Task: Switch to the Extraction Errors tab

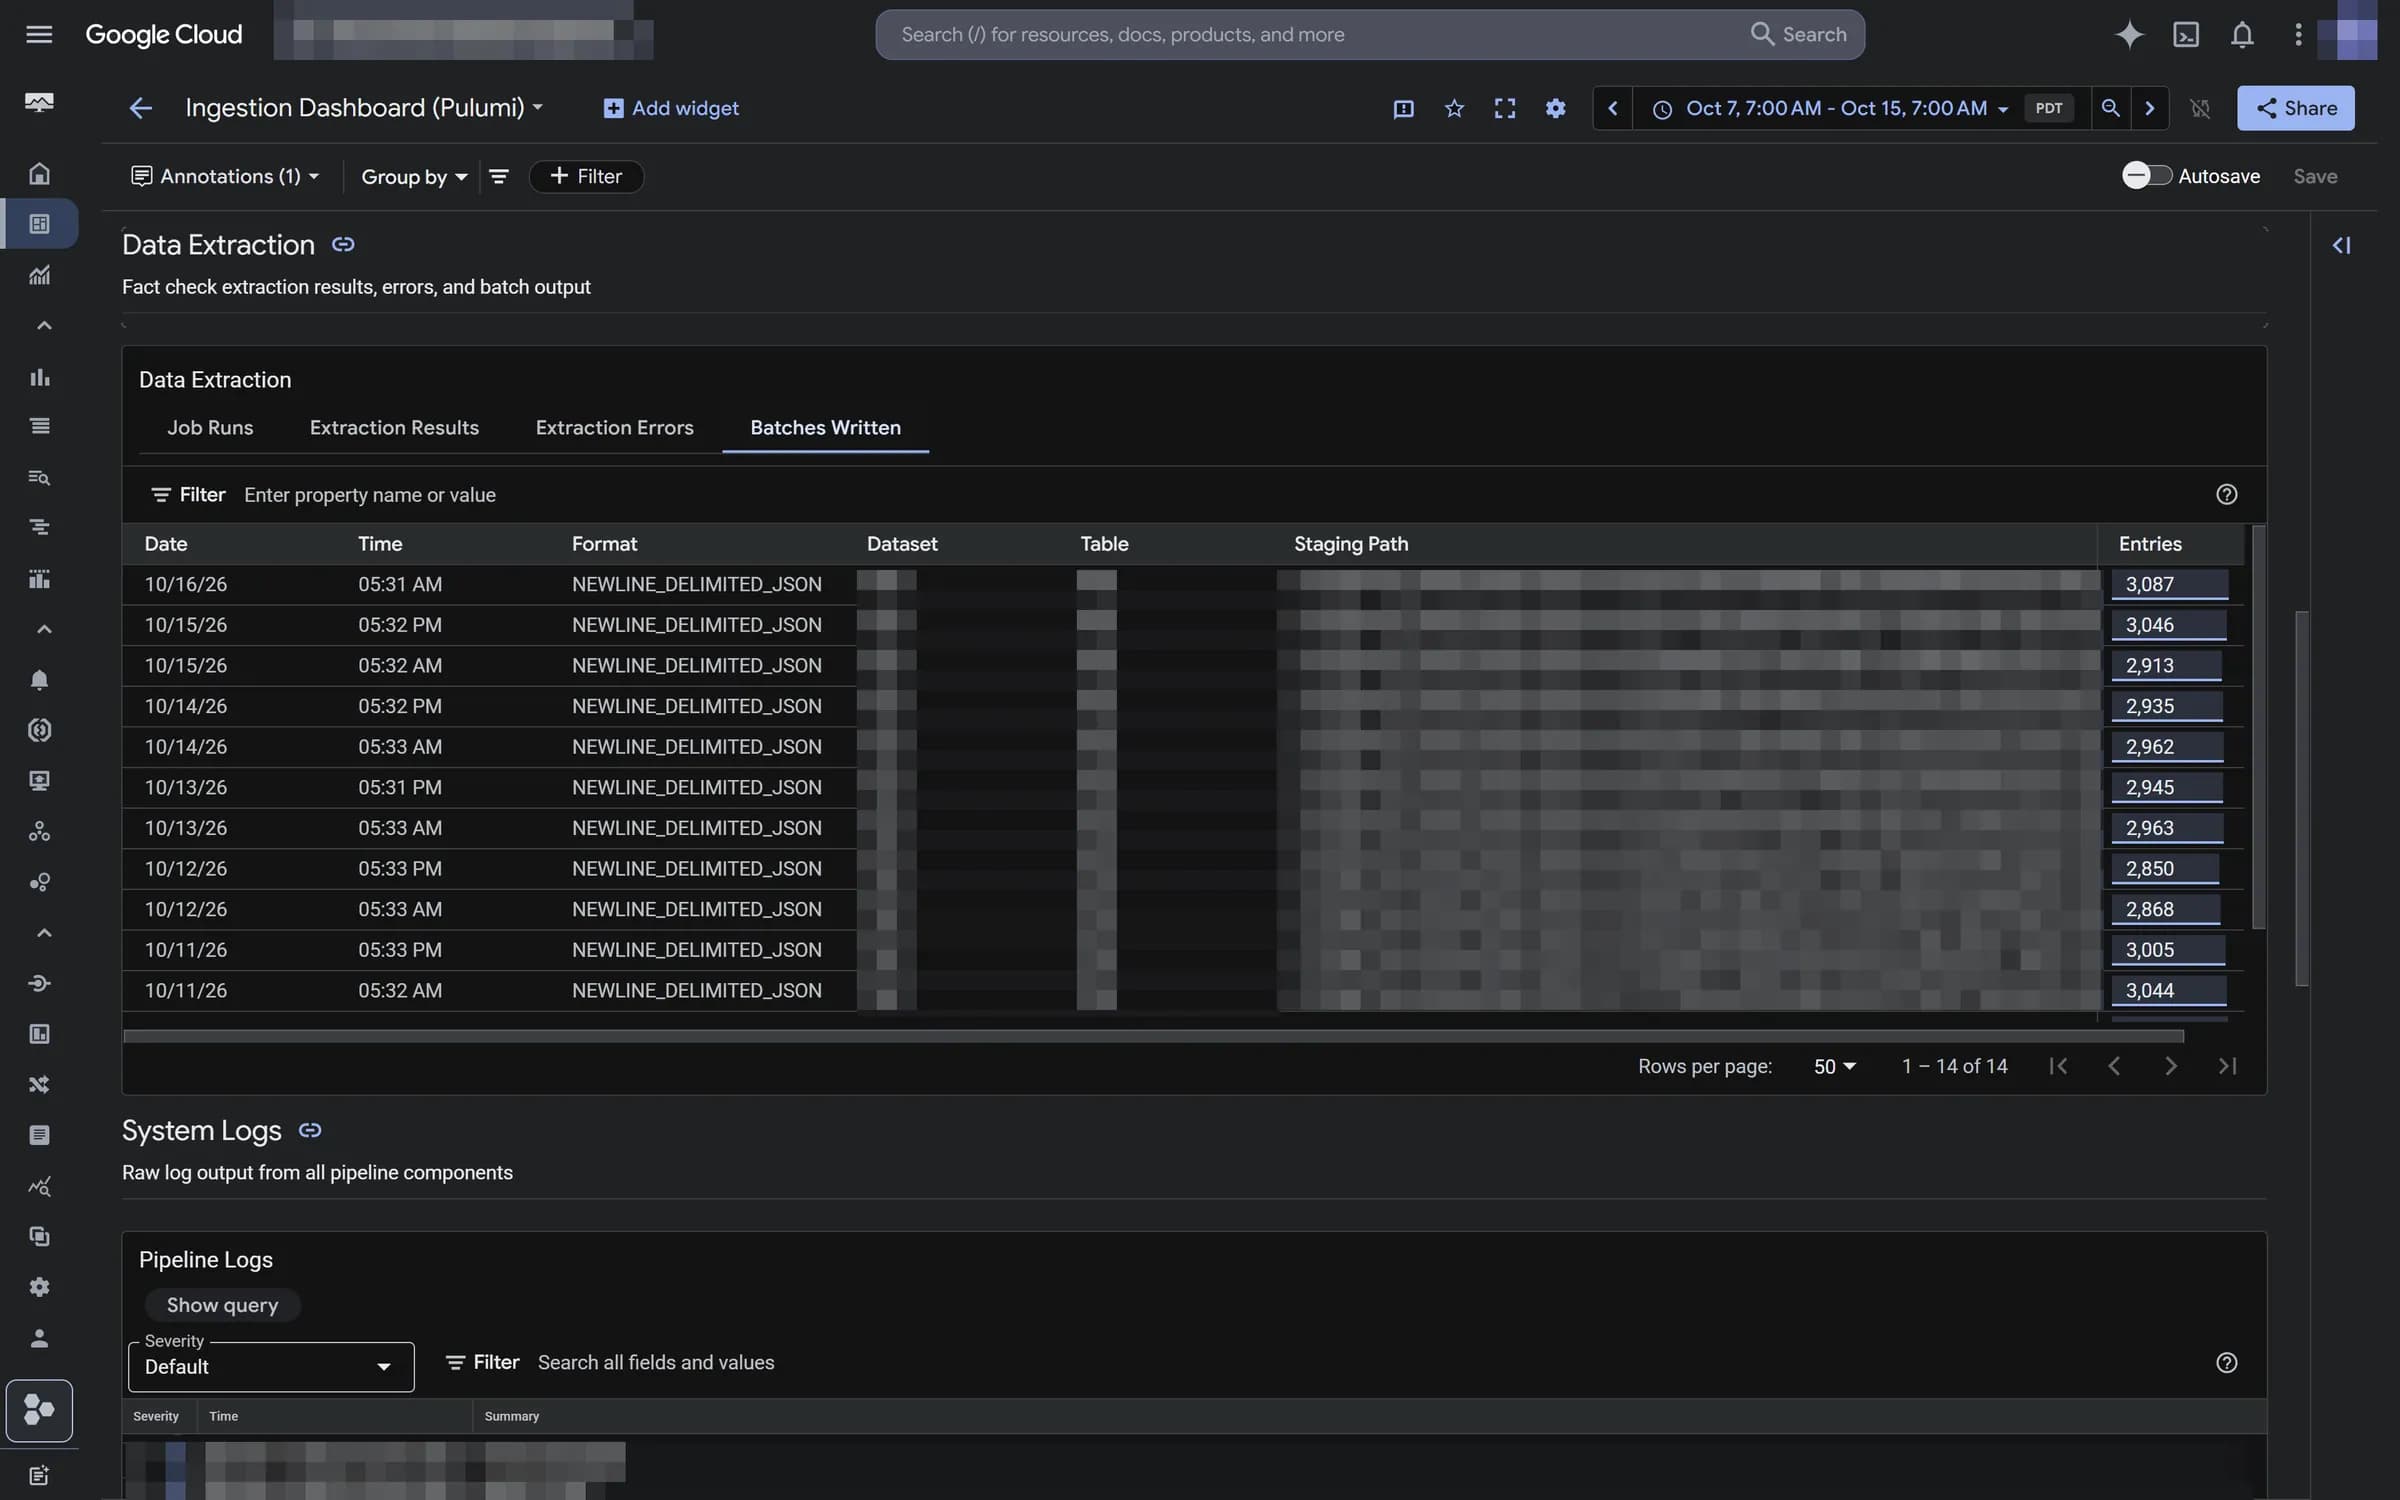Action: click(614, 427)
